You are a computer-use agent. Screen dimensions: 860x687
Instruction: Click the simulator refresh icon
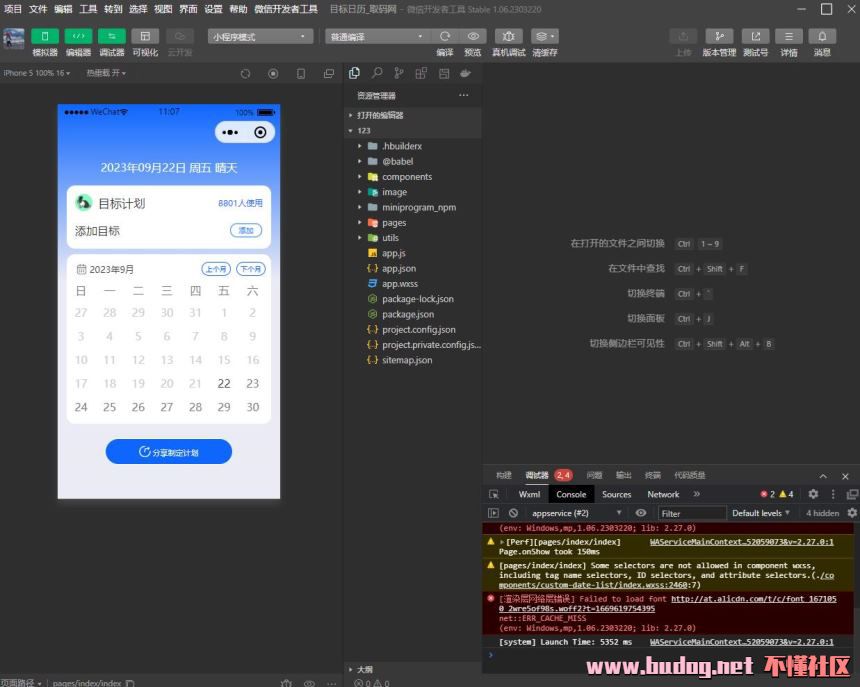[x=245, y=73]
